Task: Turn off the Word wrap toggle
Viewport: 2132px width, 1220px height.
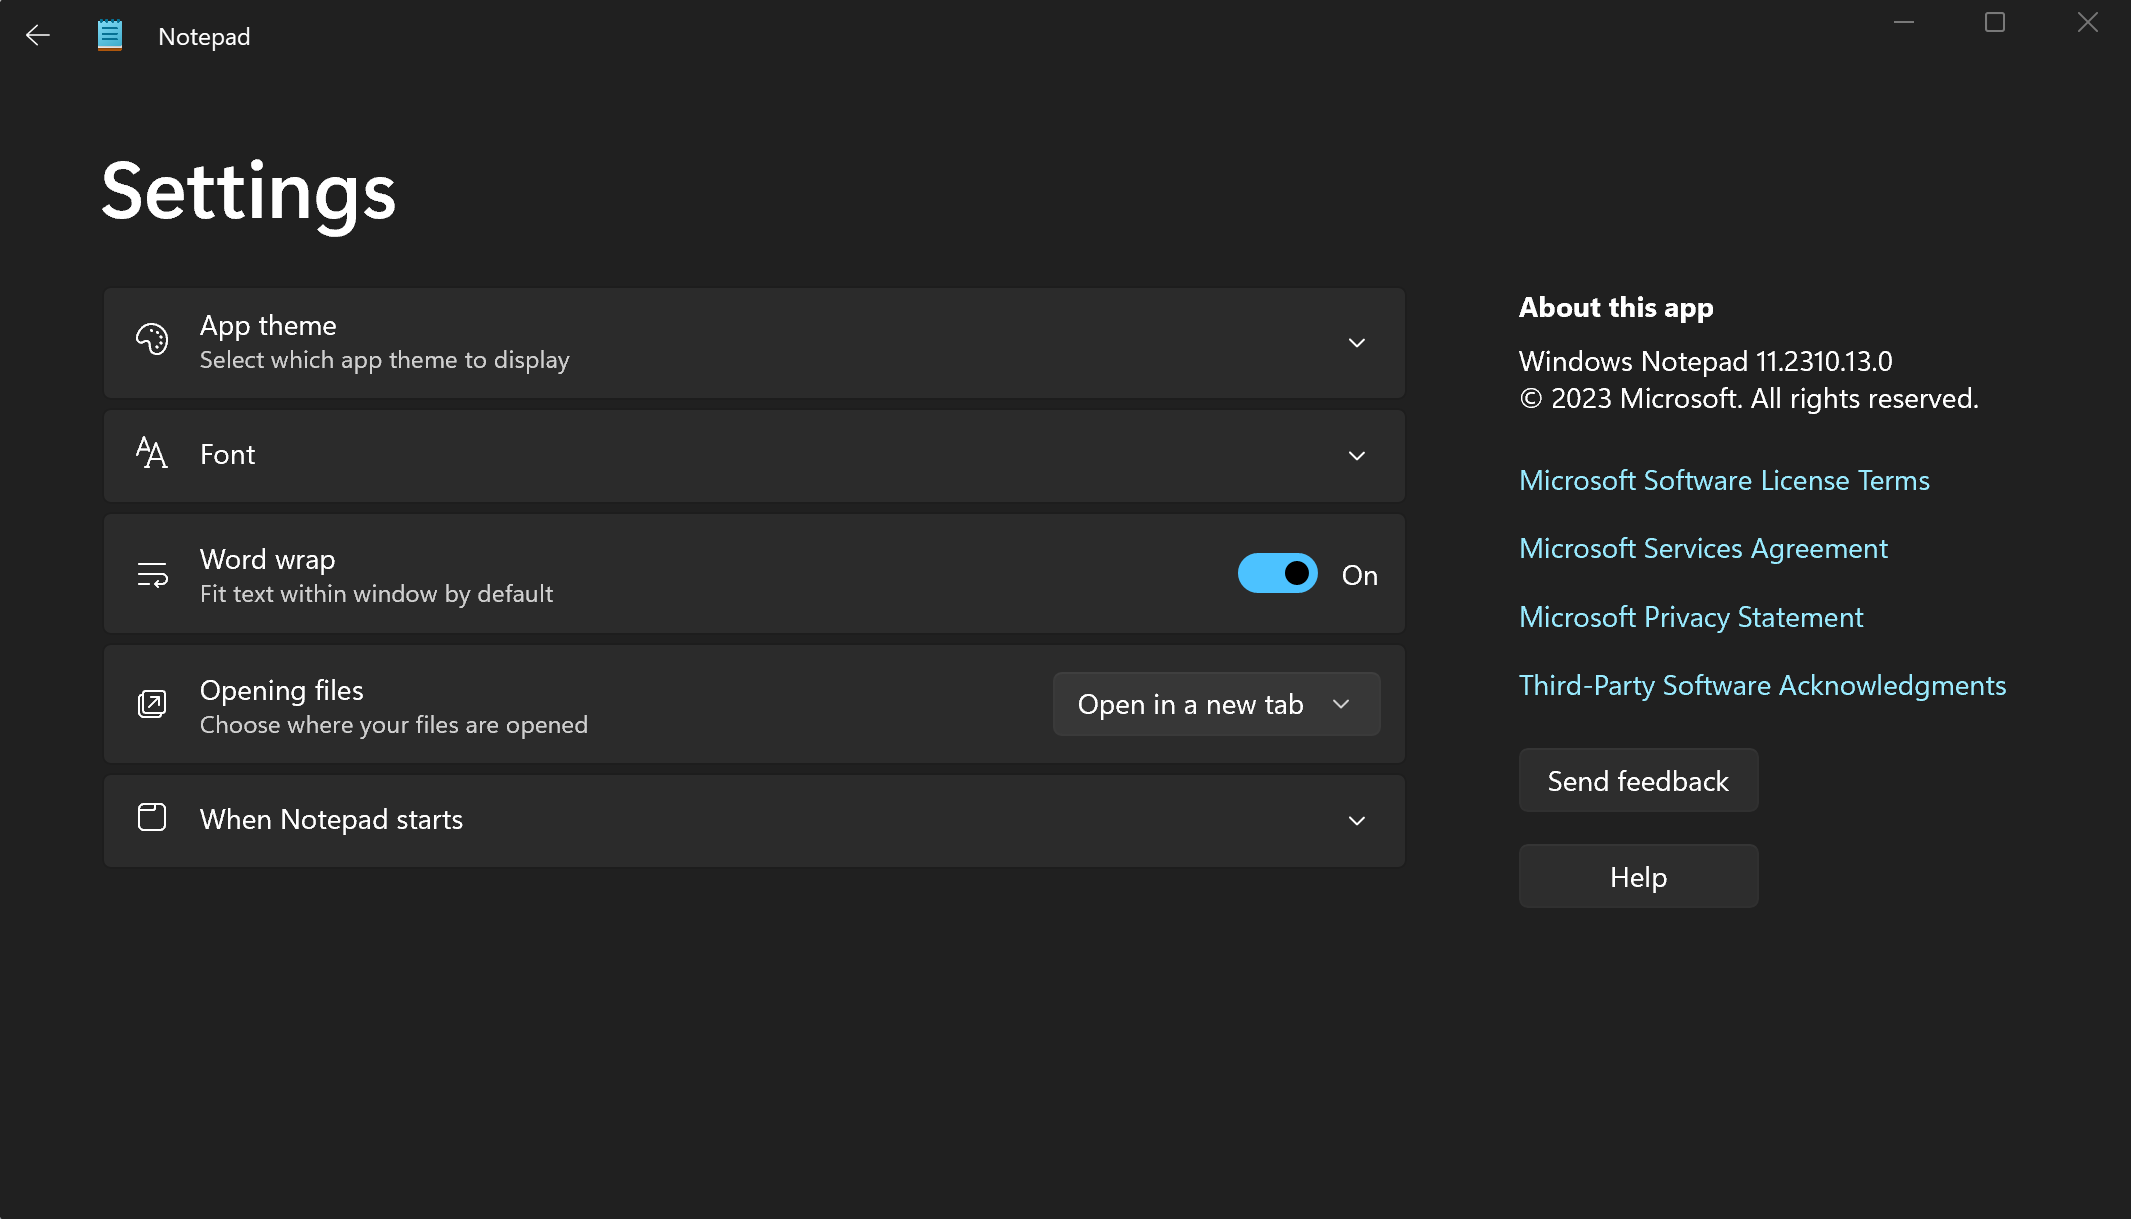Action: pyautogui.click(x=1277, y=574)
